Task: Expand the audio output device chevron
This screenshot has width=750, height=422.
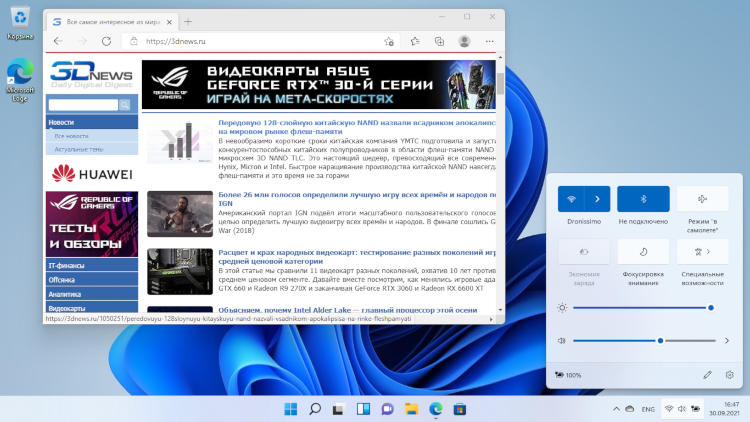Action: click(727, 341)
